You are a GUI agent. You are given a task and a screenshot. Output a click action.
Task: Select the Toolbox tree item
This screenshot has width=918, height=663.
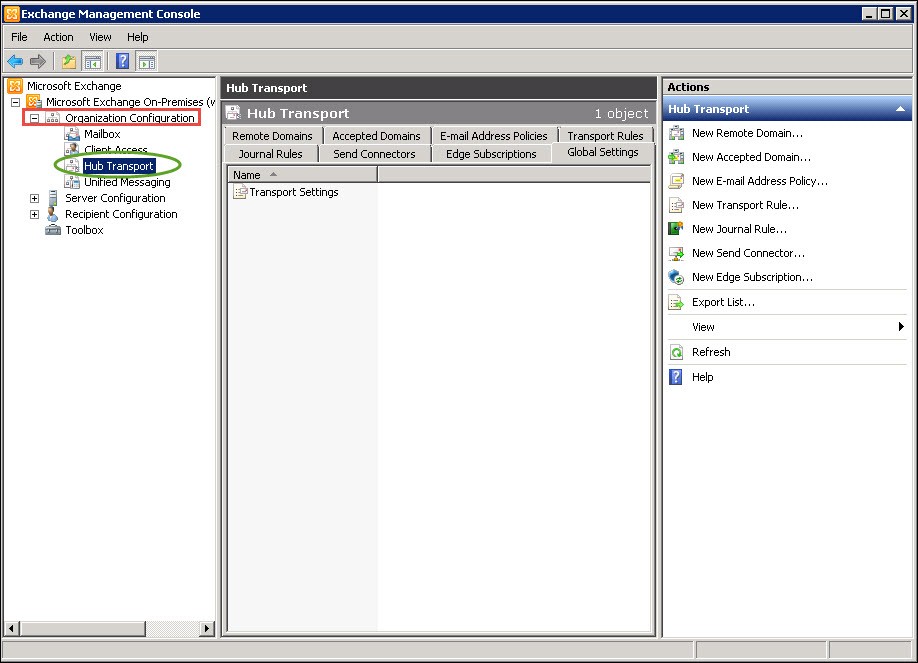click(84, 230)
